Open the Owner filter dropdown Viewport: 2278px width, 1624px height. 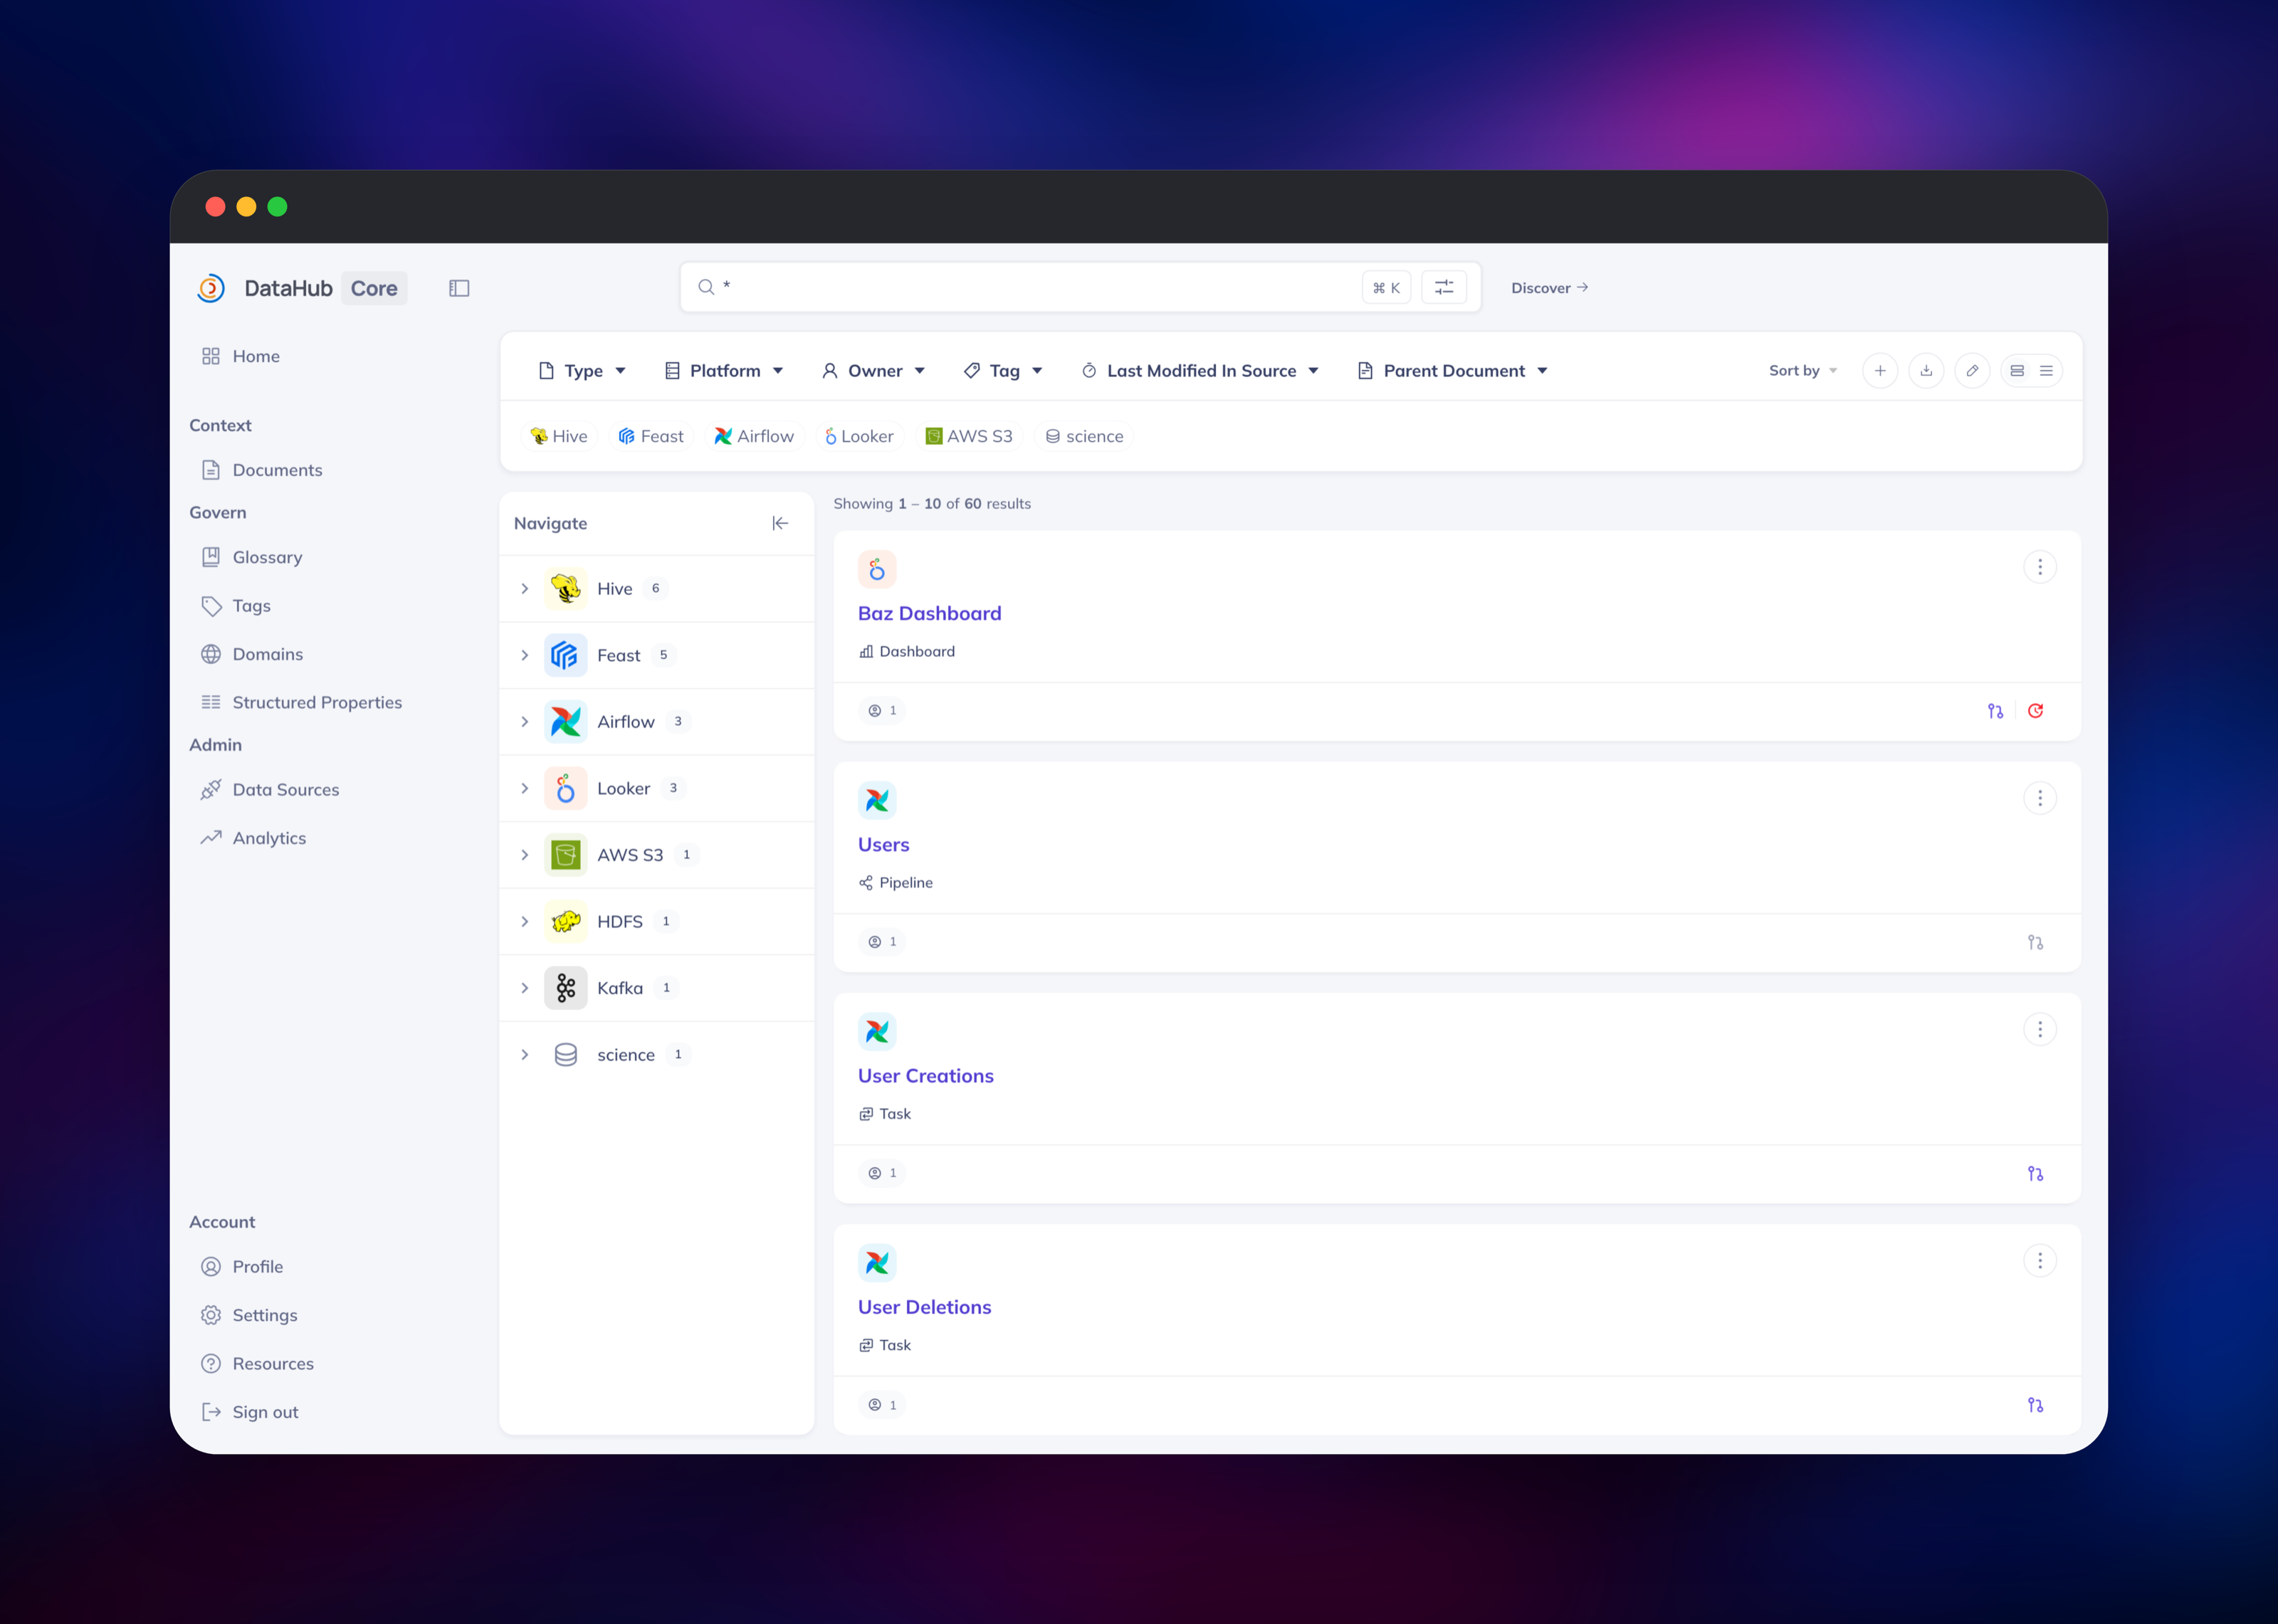click(x=873, y=371)
